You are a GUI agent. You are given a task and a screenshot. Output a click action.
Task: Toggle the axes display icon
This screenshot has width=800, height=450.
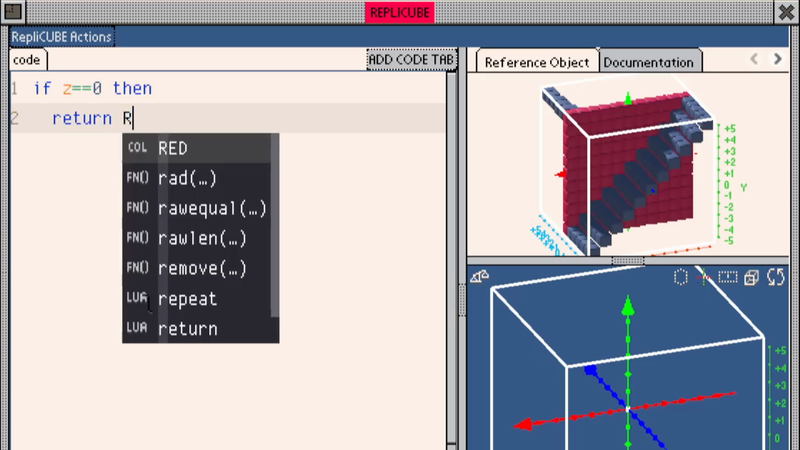coord(705,277)
